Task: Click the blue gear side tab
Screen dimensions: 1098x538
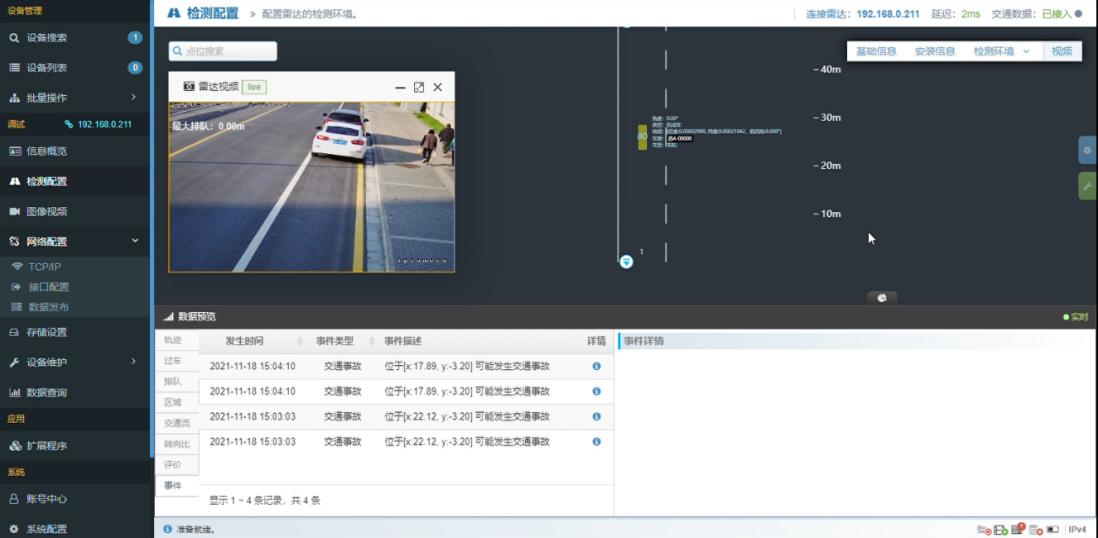Action: 1087,150
